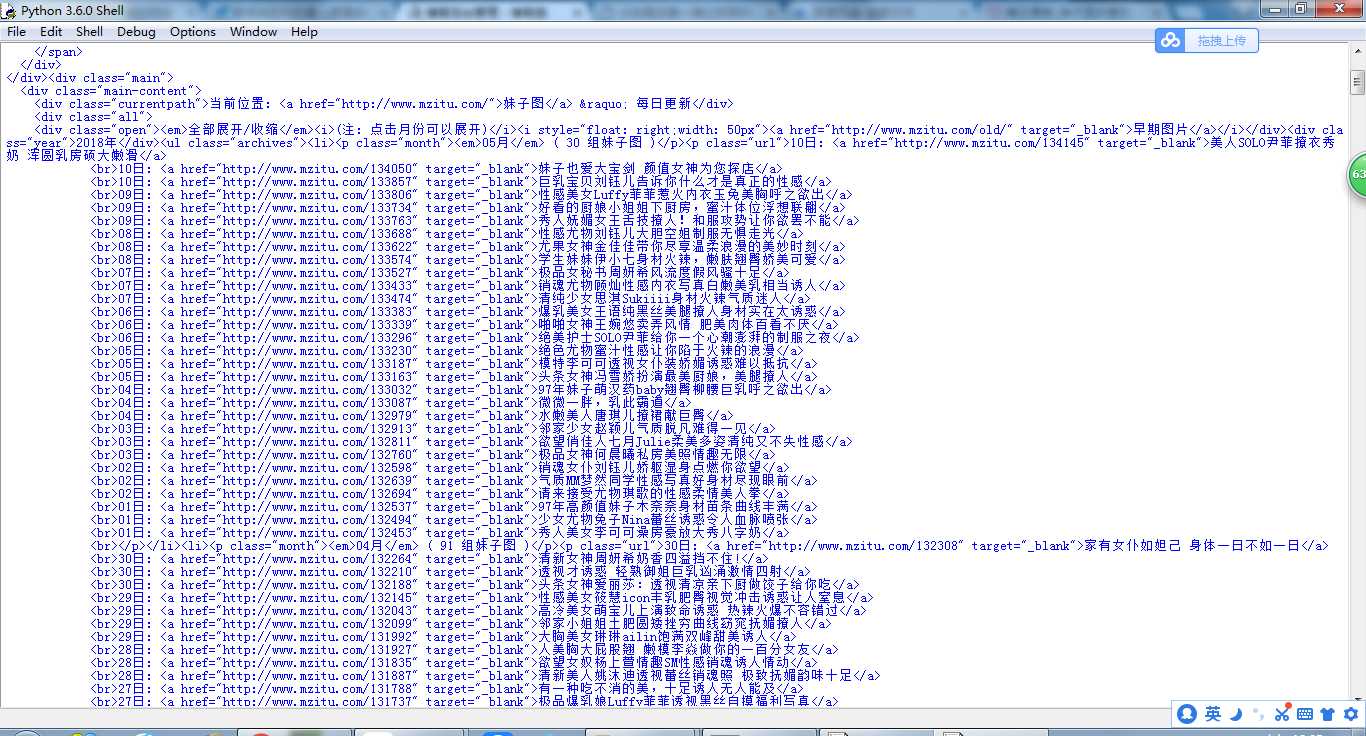Click URL text ending 133734
This screenshot has height=736, width=1366.
click(317, 208)
